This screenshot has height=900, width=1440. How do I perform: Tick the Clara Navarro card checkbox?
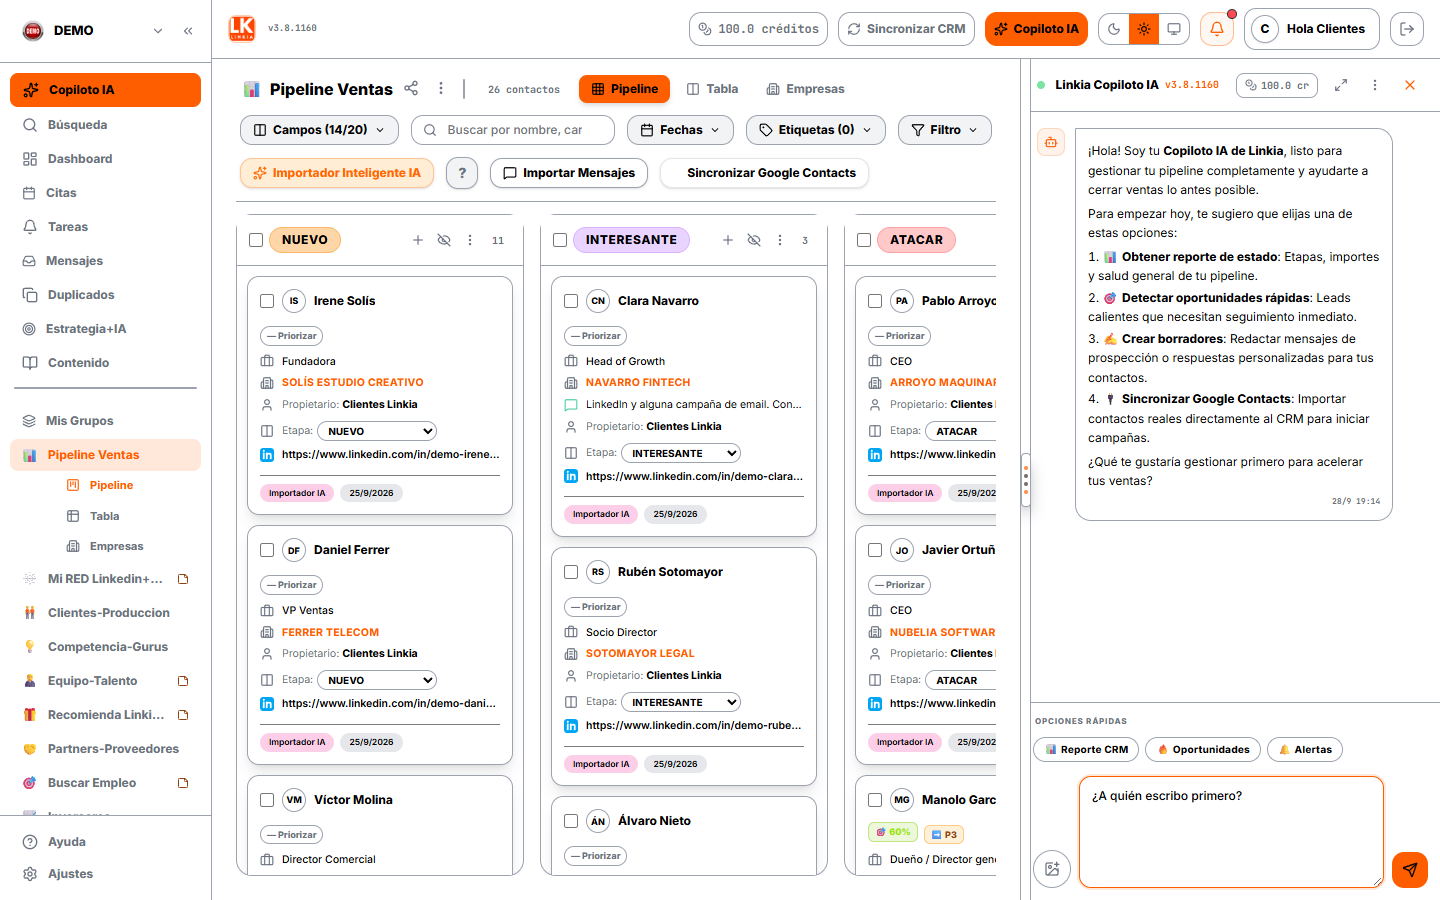pyautogui.click(x=571, y=301)
